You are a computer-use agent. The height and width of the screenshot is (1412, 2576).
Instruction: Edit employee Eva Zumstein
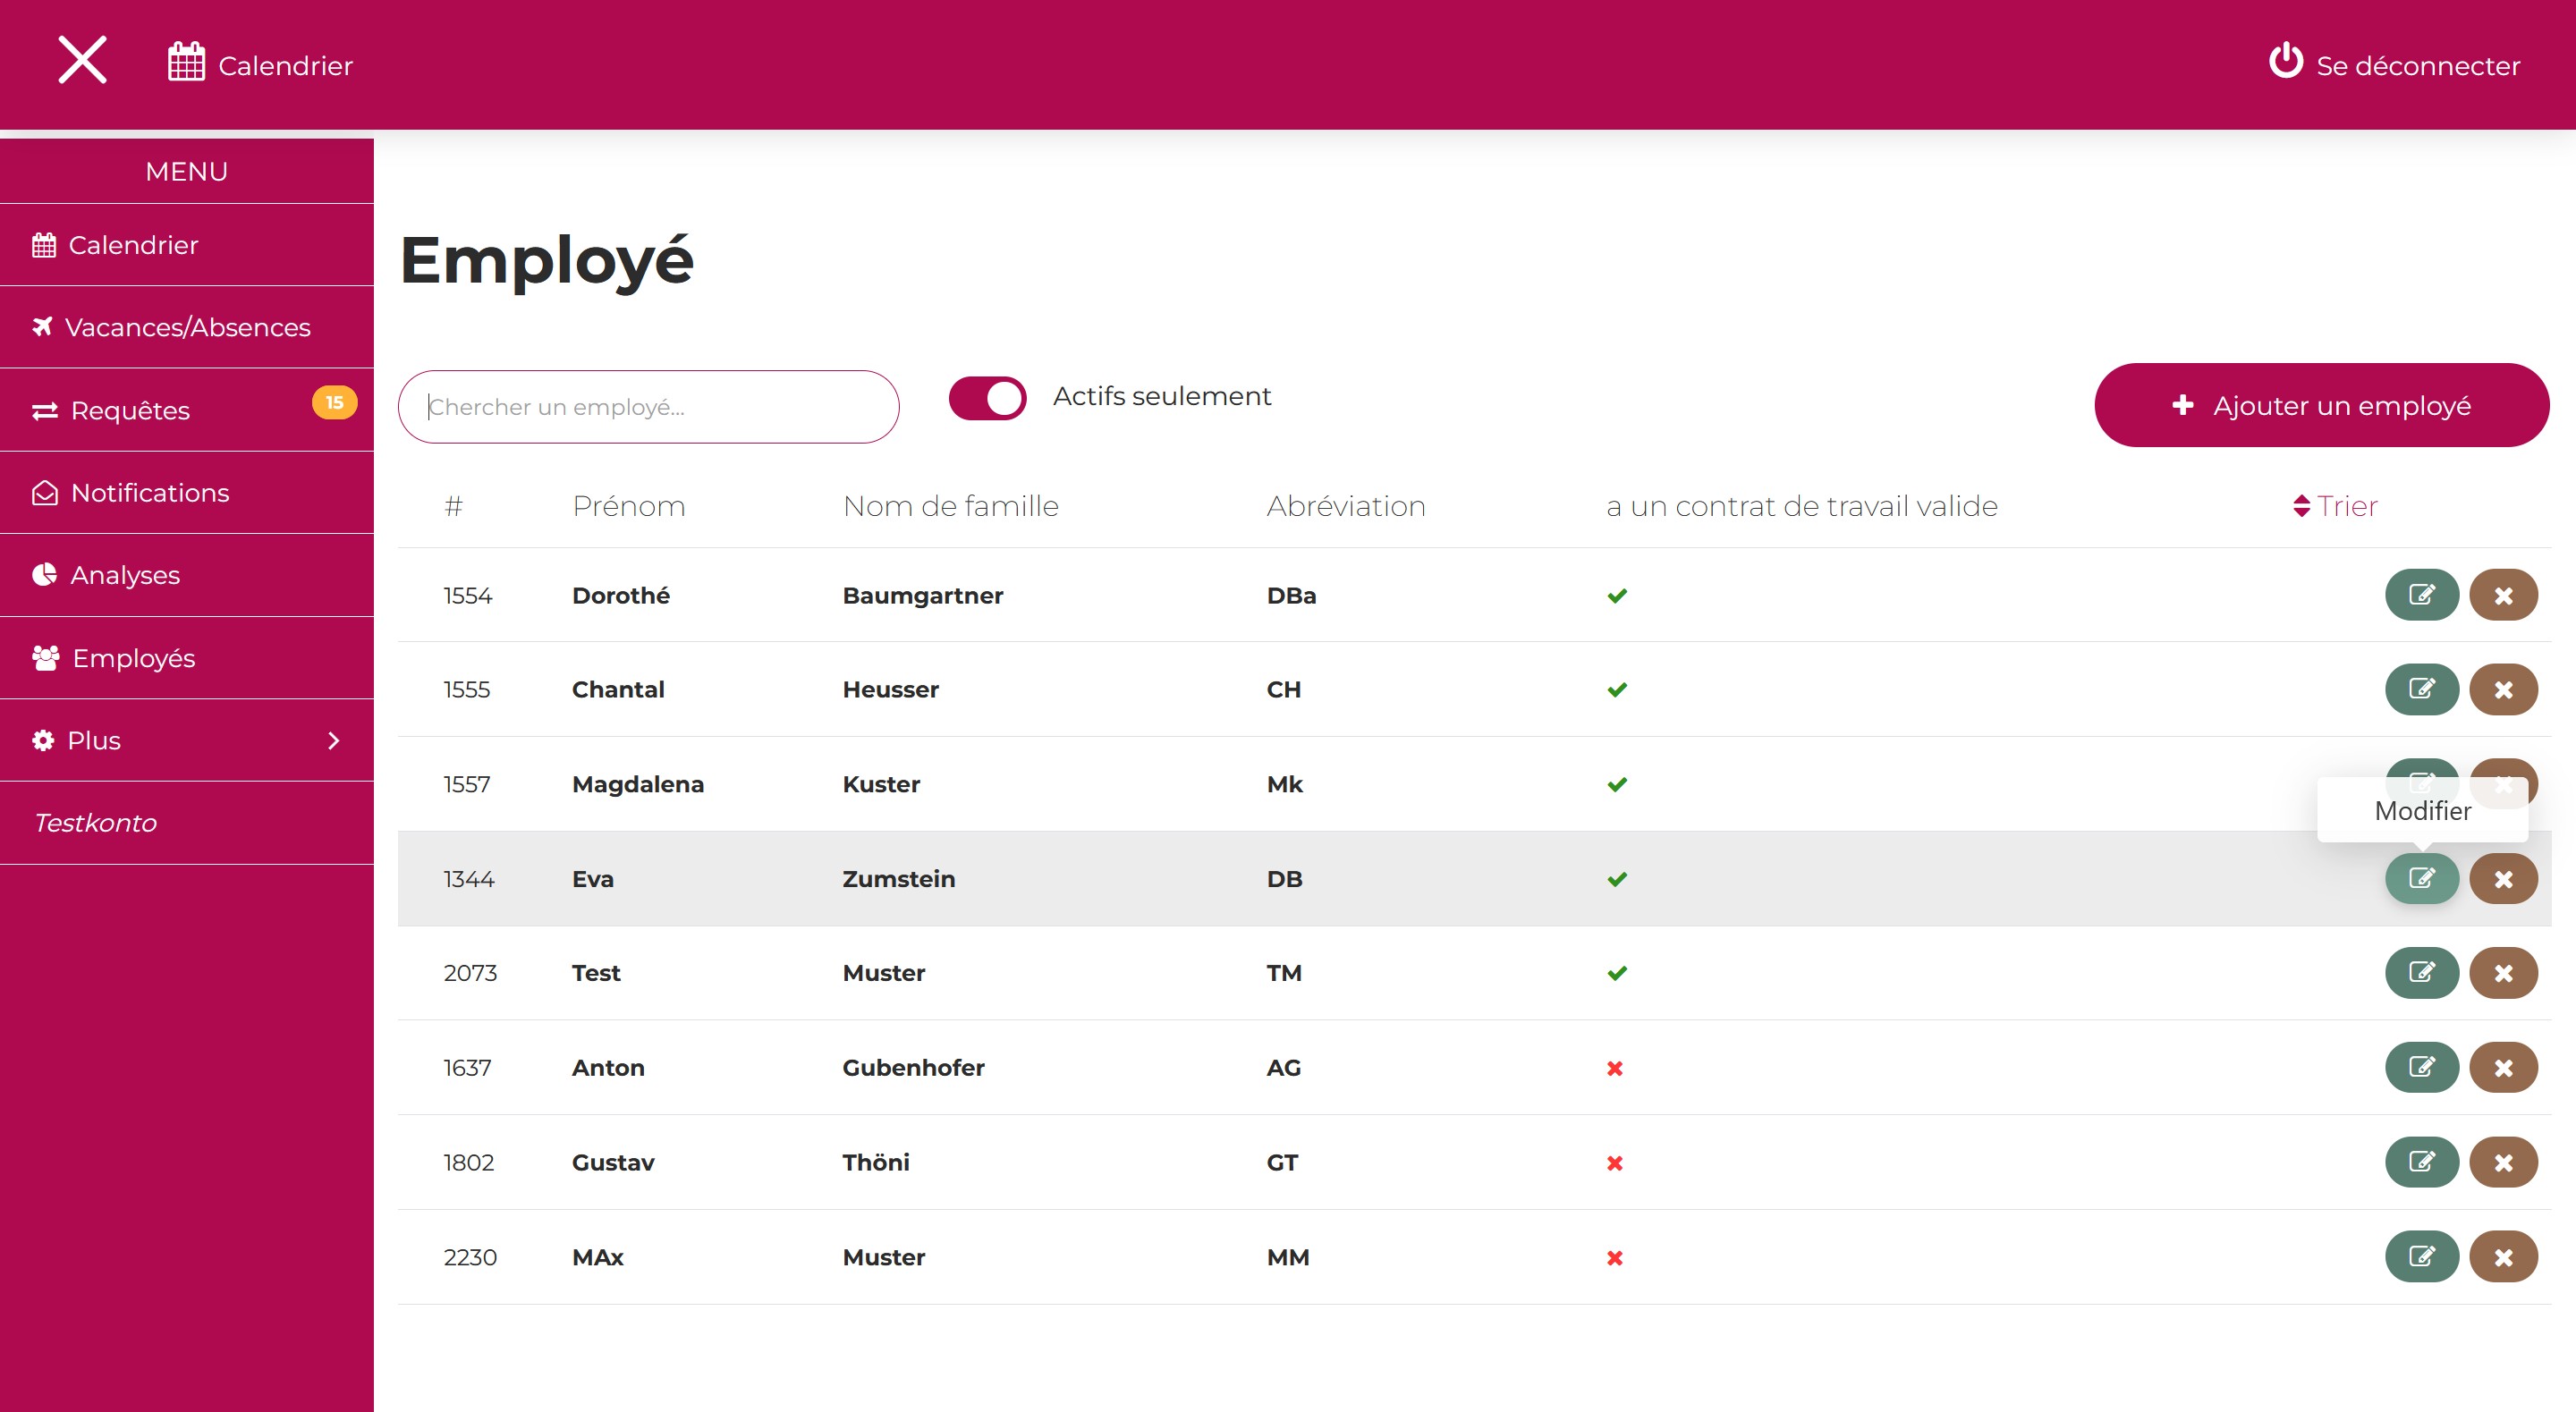(2421, 878)
